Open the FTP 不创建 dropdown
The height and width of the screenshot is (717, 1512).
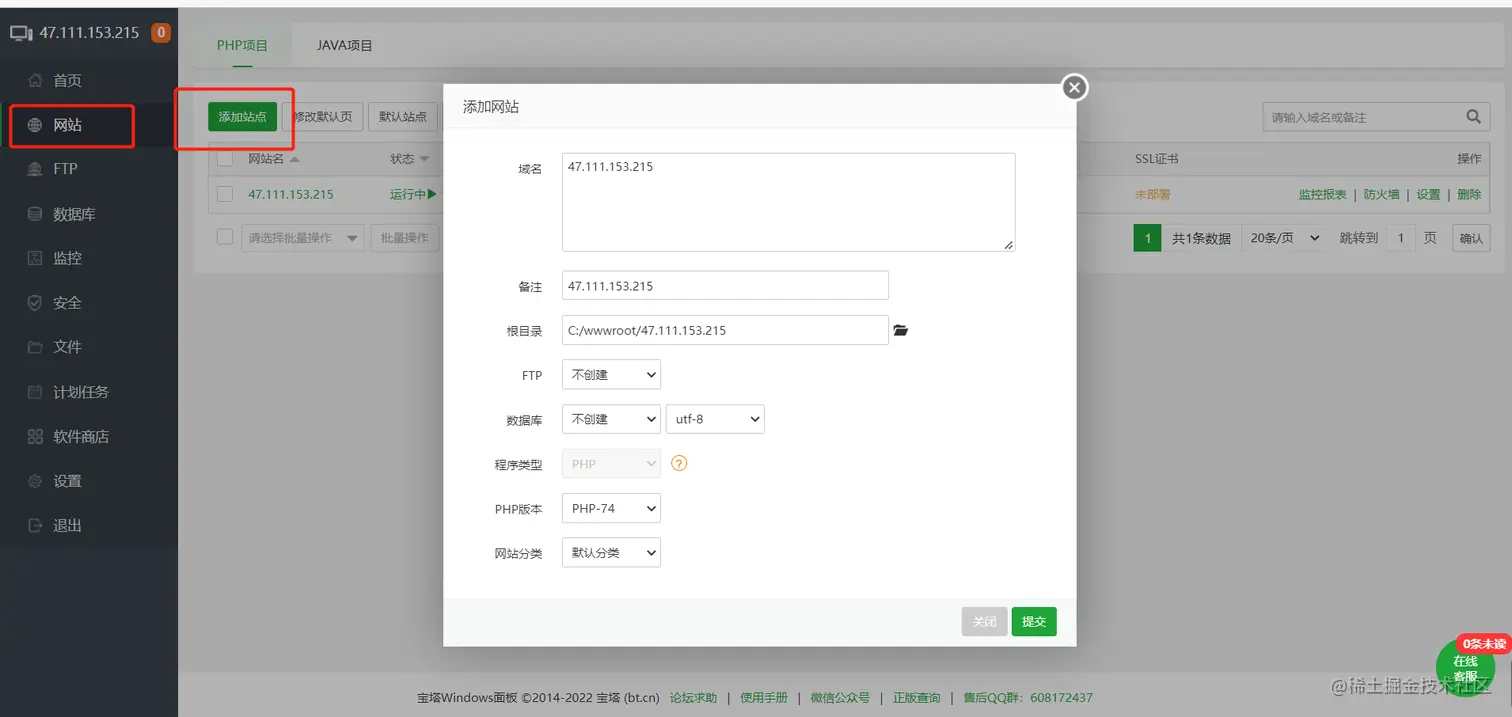click(611, 375)
